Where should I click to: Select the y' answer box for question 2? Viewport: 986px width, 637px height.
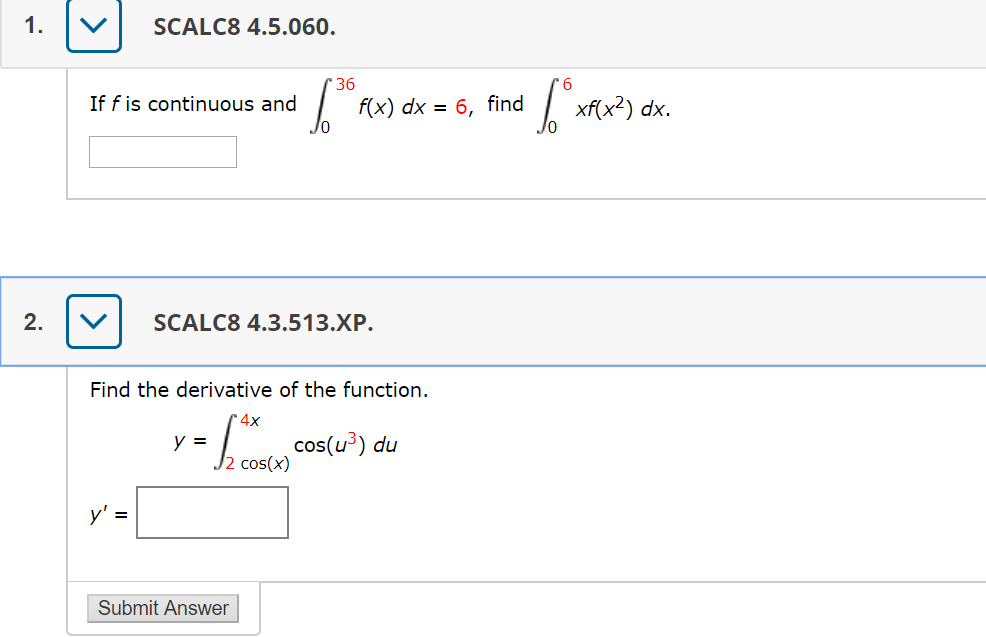(x=212, y=511)
